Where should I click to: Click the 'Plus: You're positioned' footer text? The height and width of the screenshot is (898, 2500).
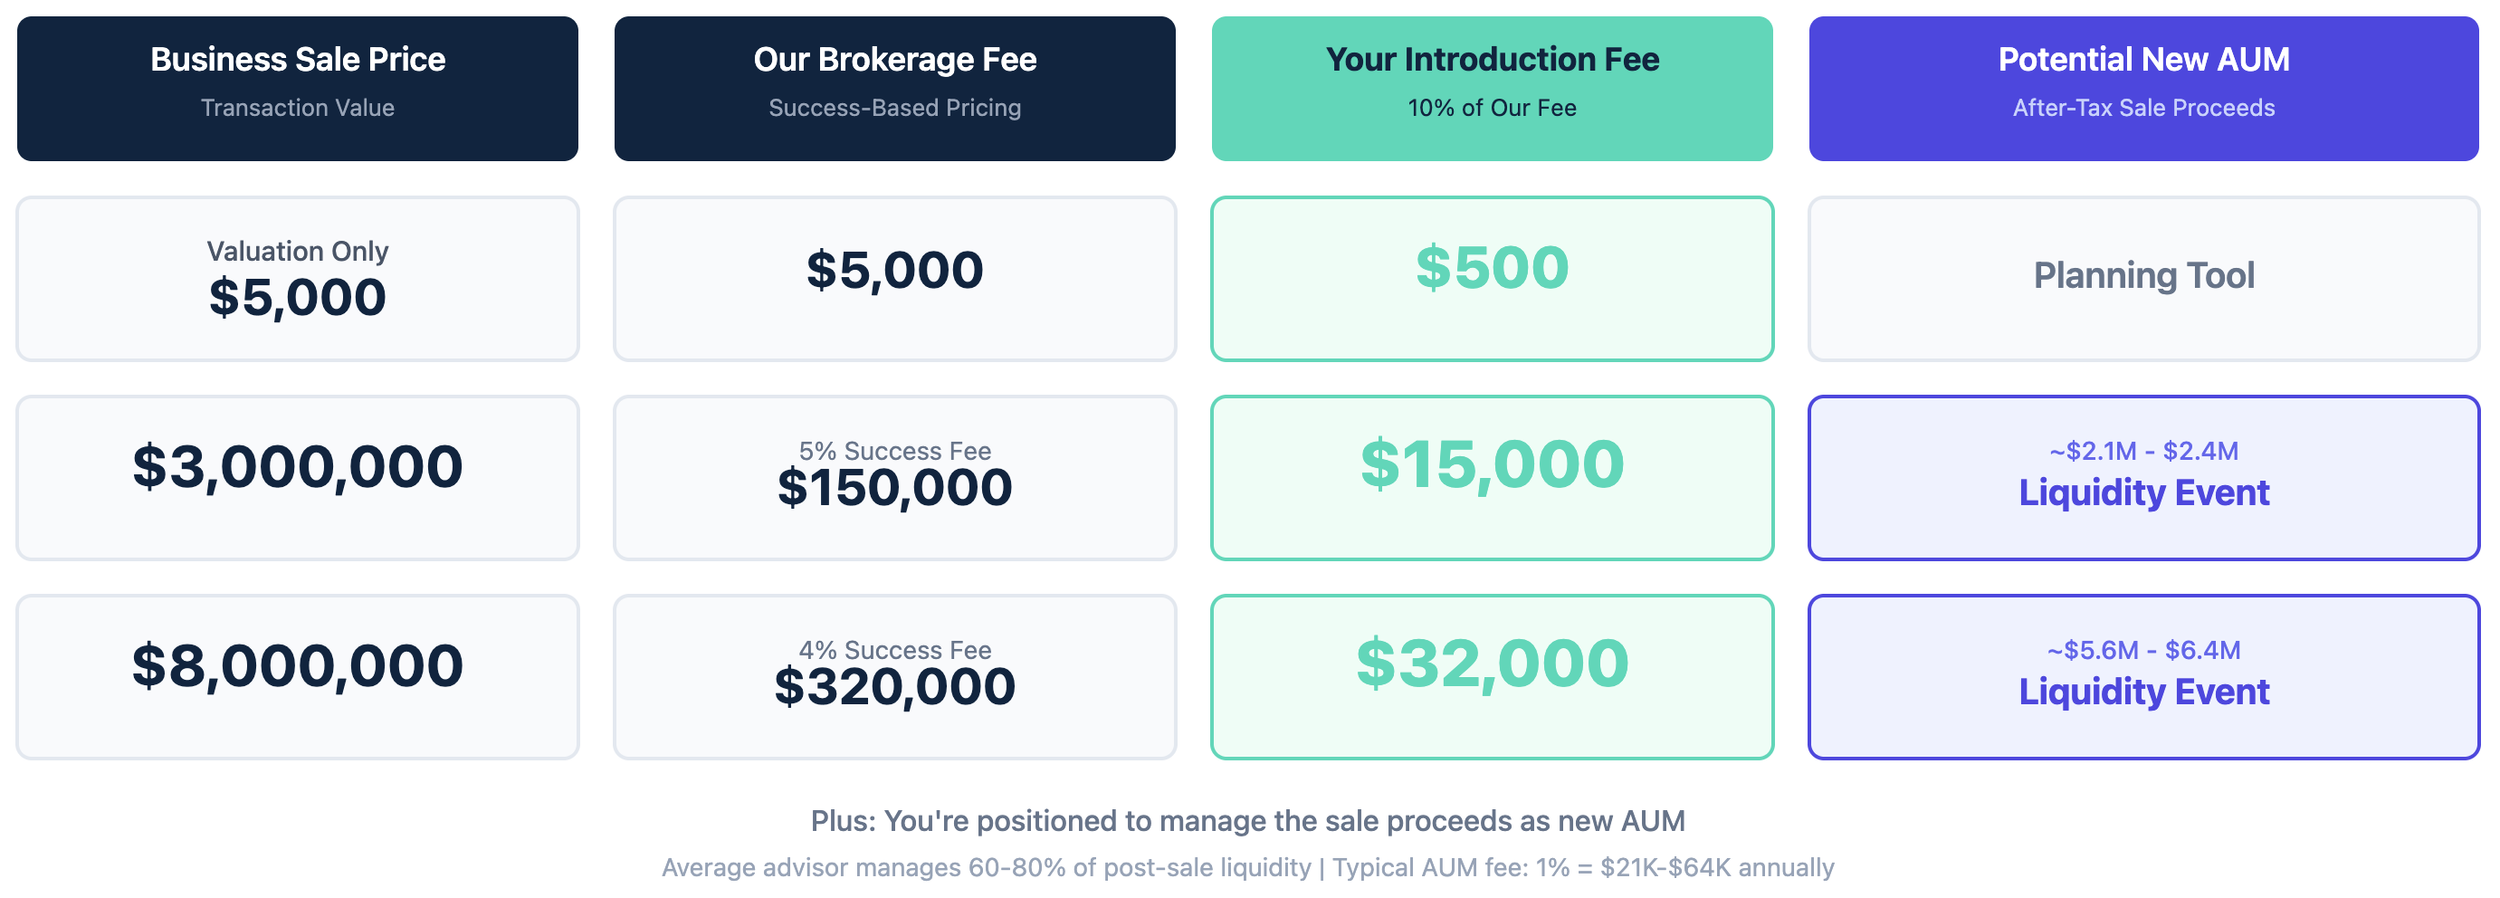[x=1248, y=821]
